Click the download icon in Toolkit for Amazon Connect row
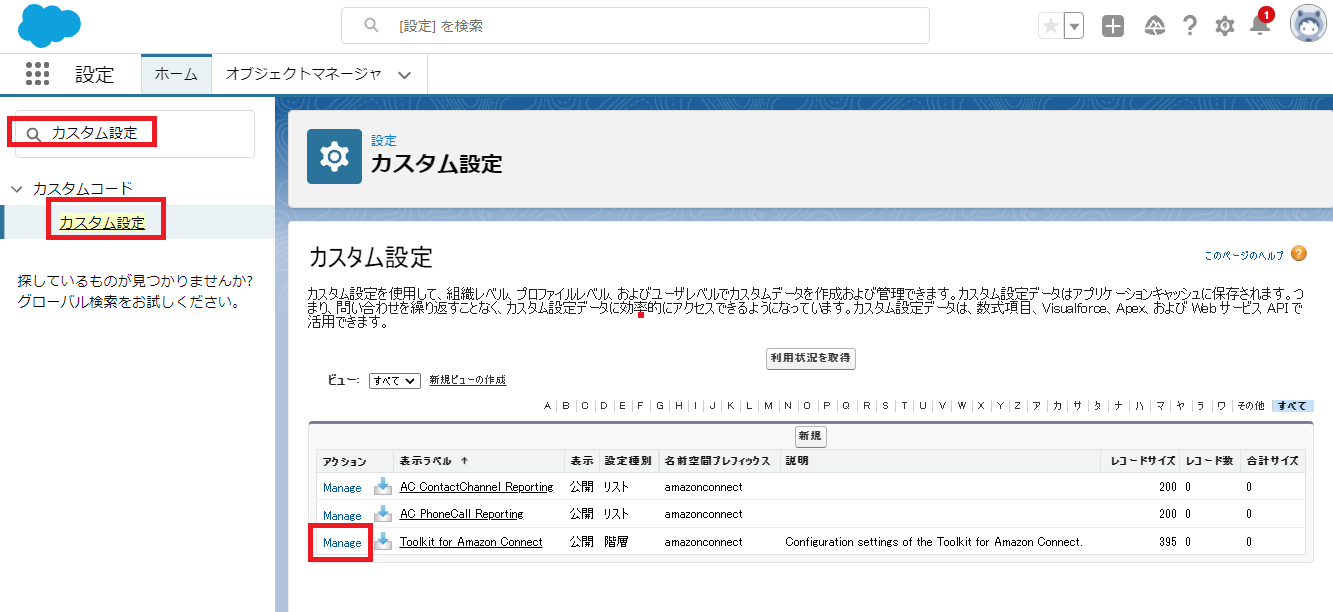1333x612 pixels. click(383, 541)
